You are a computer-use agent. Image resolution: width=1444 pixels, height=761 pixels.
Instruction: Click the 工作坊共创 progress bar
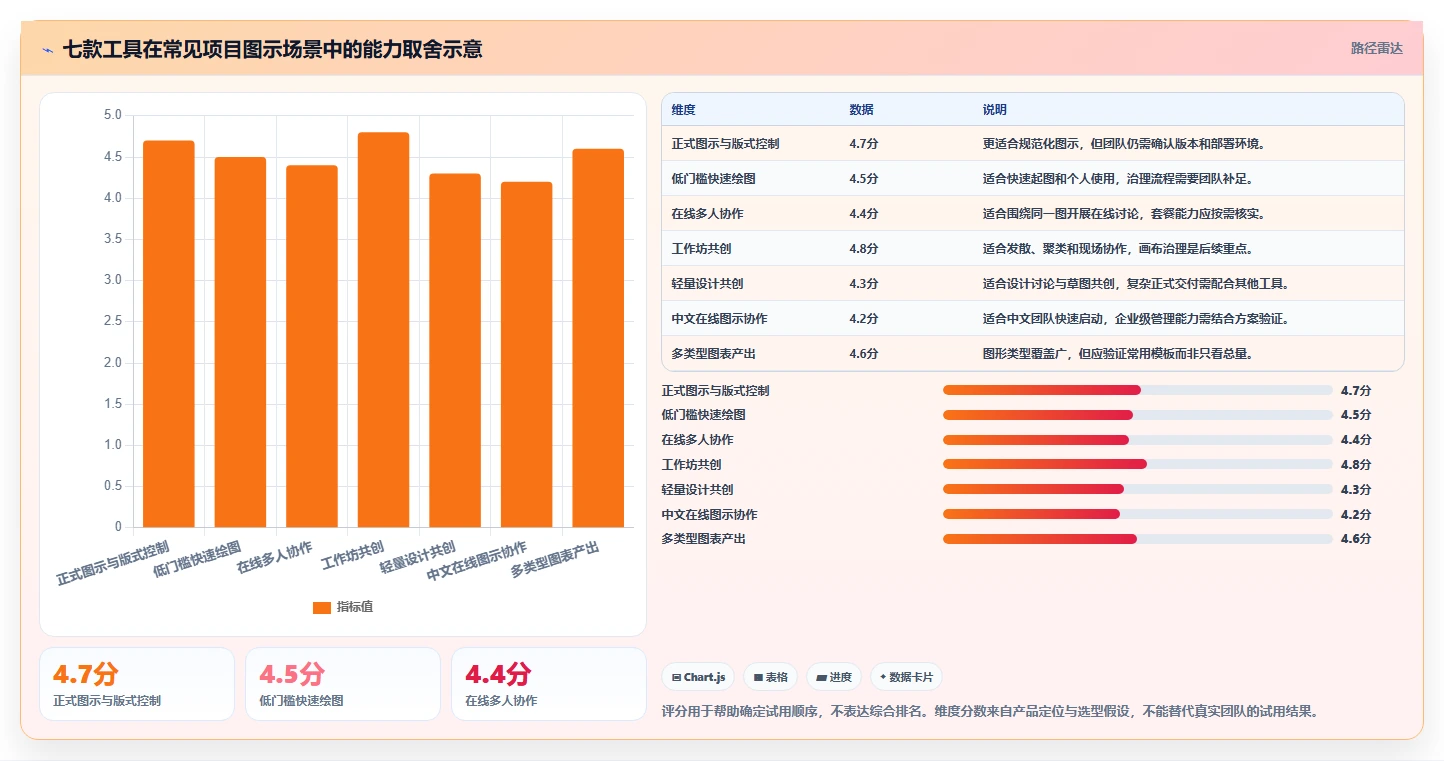tap(1138, 464)
